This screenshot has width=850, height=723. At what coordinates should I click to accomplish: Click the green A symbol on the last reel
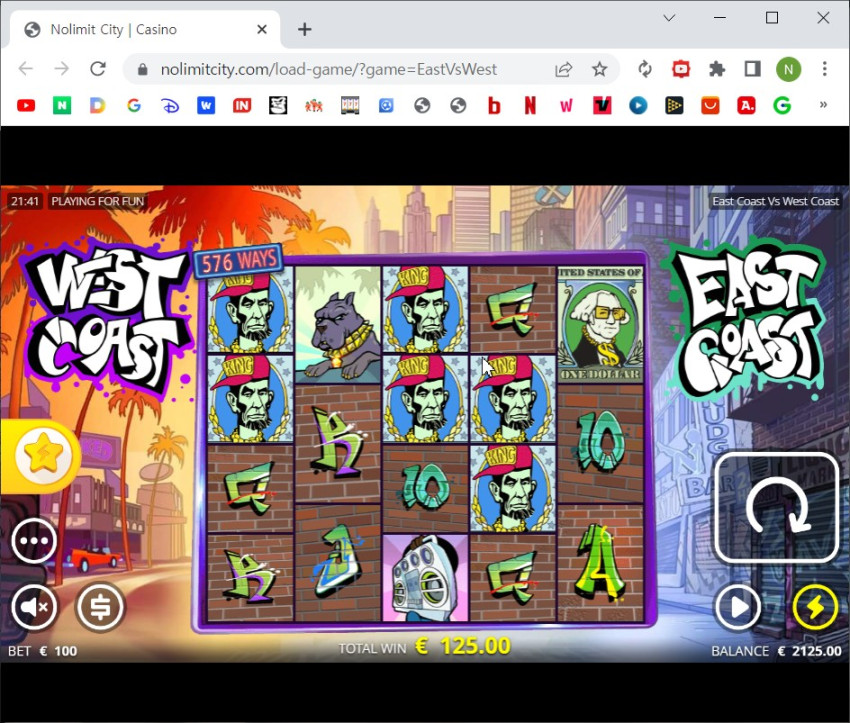point(601,564)
